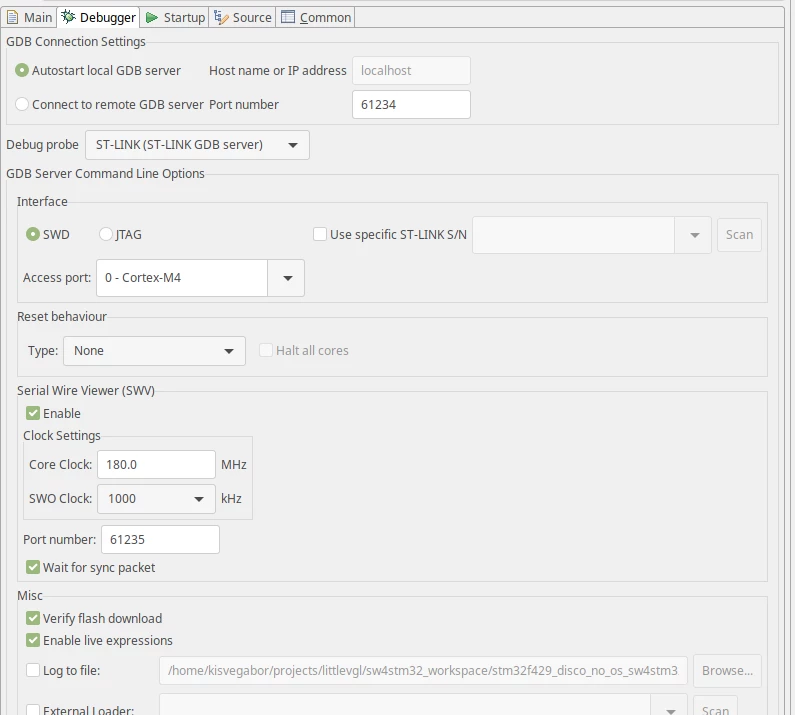The height and width of the screenshot is (715, 795).
Task: Open the Debug probe dropdown
Action: [197, 145]
